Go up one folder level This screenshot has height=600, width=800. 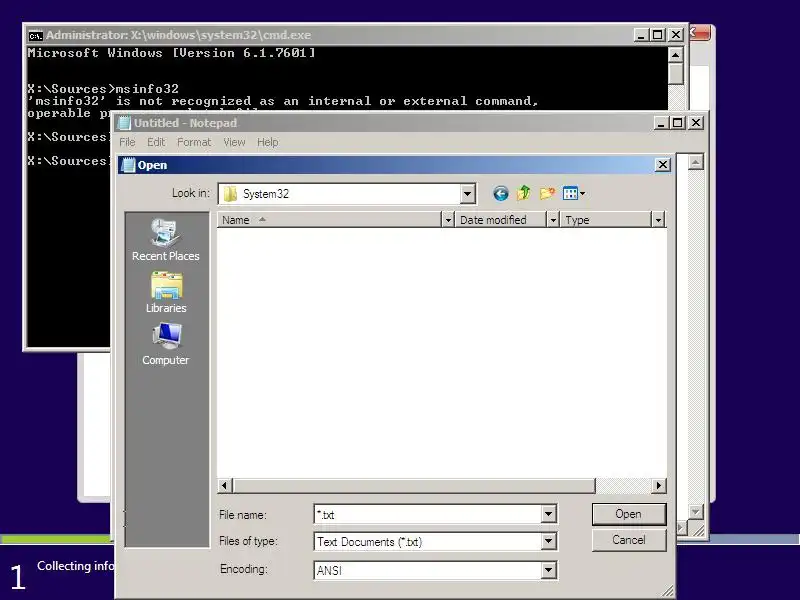523,193
